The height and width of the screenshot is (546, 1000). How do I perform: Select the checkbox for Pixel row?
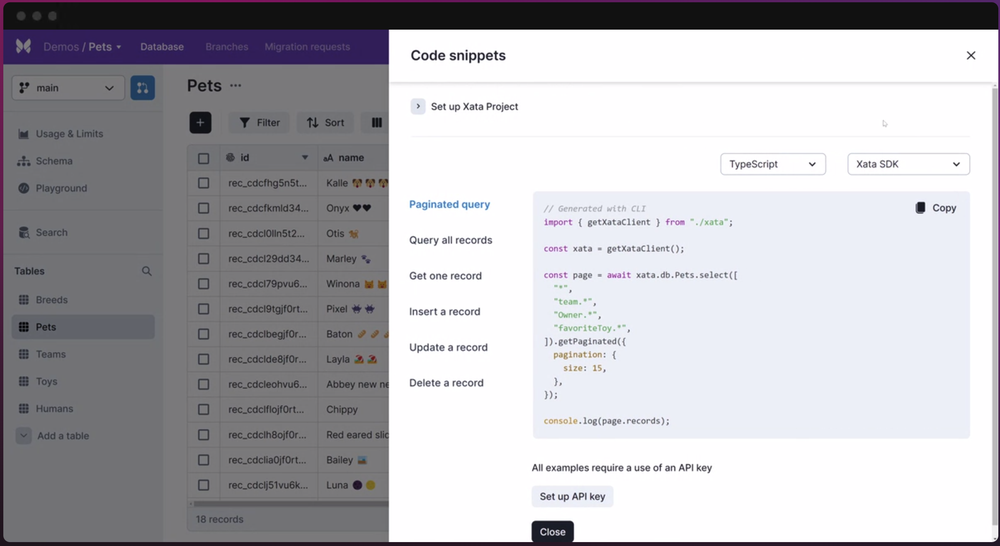tap(203, 309)
